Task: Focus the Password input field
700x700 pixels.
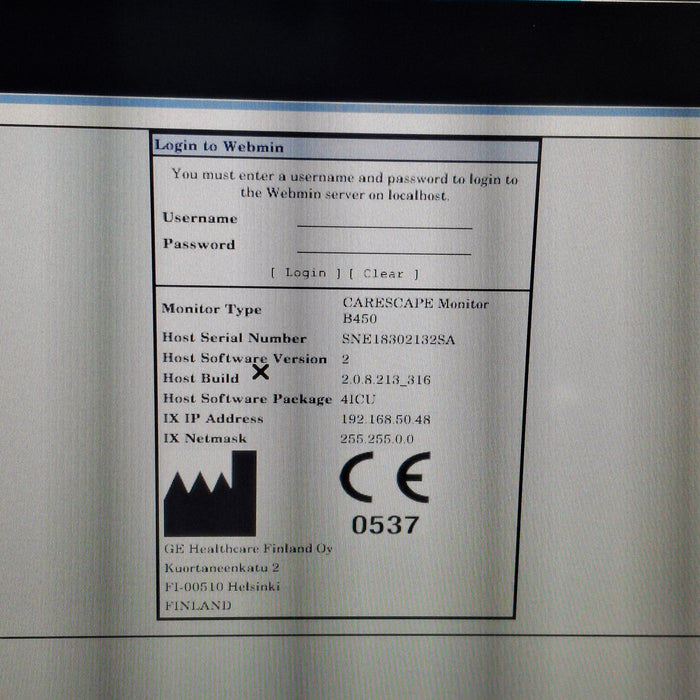Action: tap(384, 245)
